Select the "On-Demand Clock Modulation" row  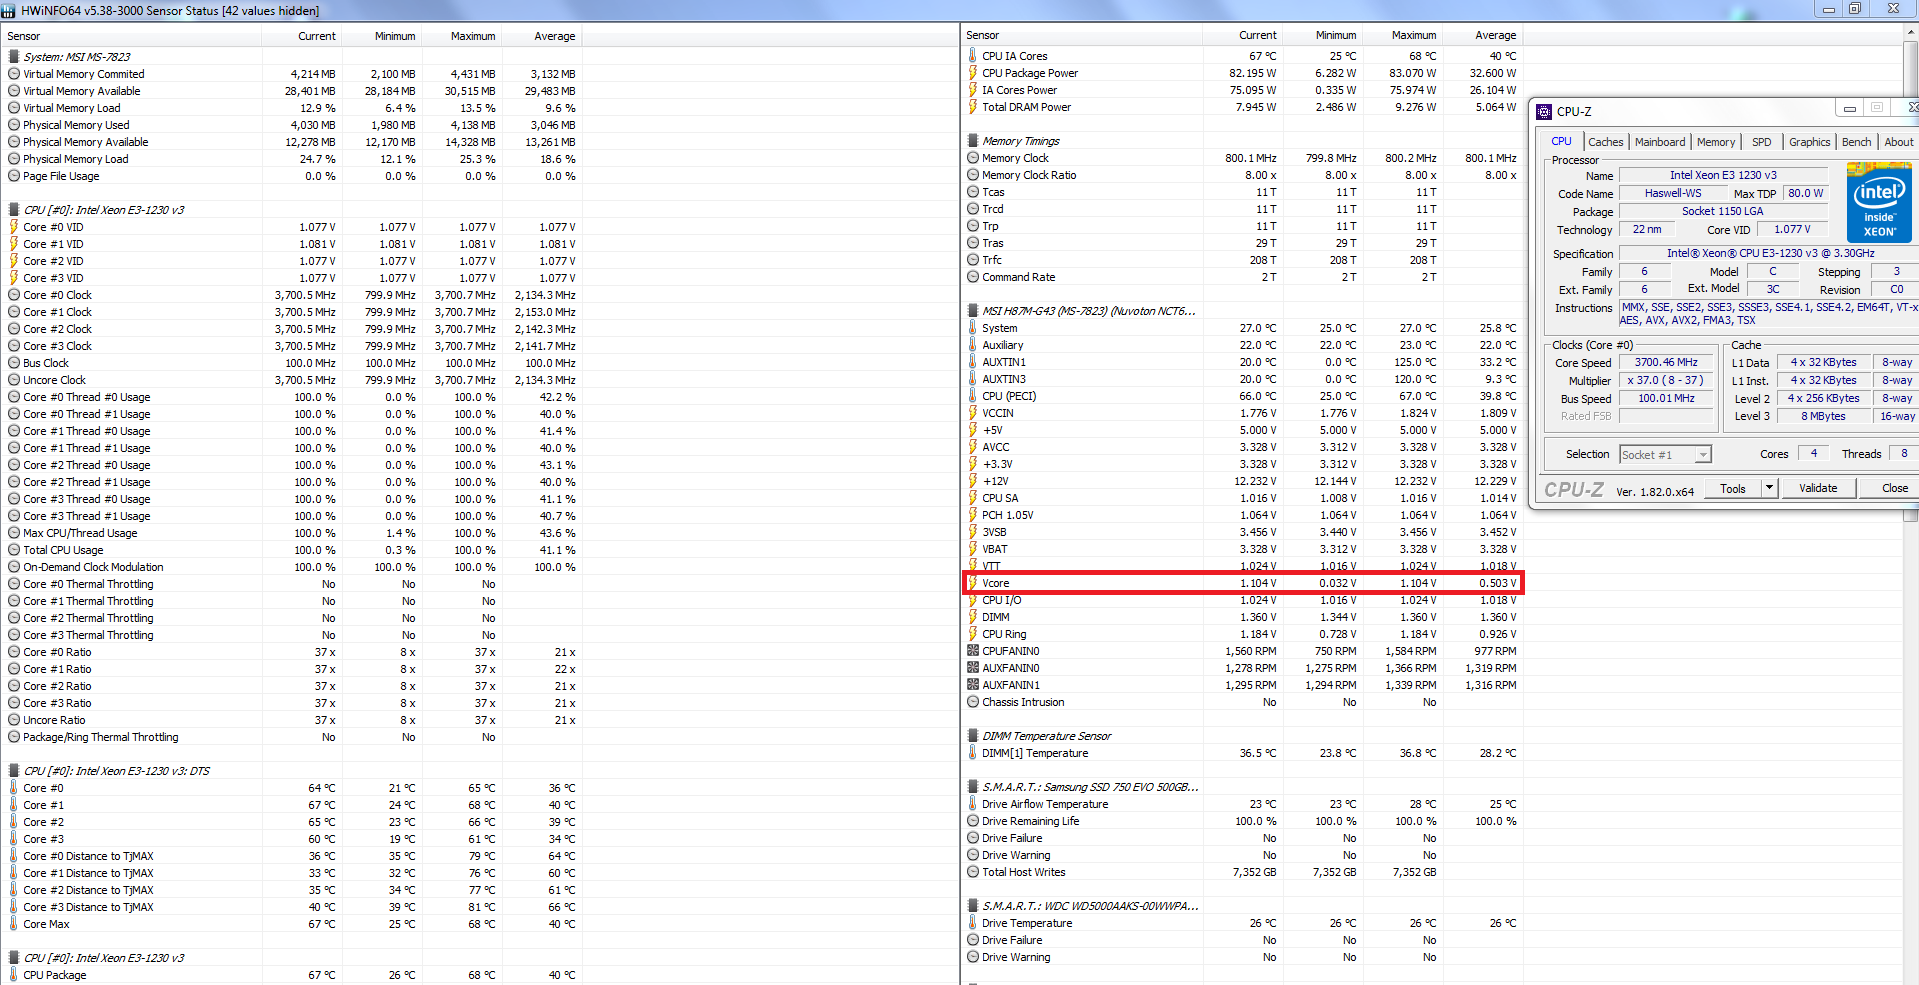[x=292, y=567]
